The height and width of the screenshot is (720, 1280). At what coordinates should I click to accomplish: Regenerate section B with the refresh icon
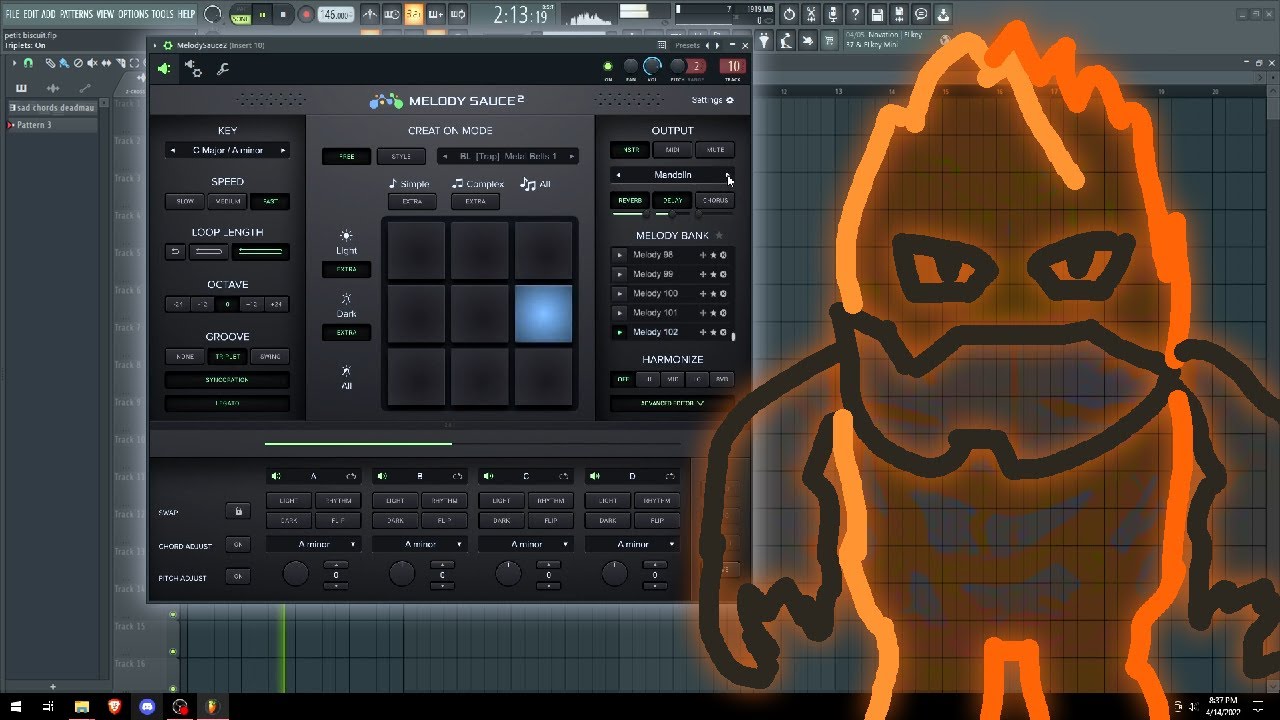tap(457, 476)
